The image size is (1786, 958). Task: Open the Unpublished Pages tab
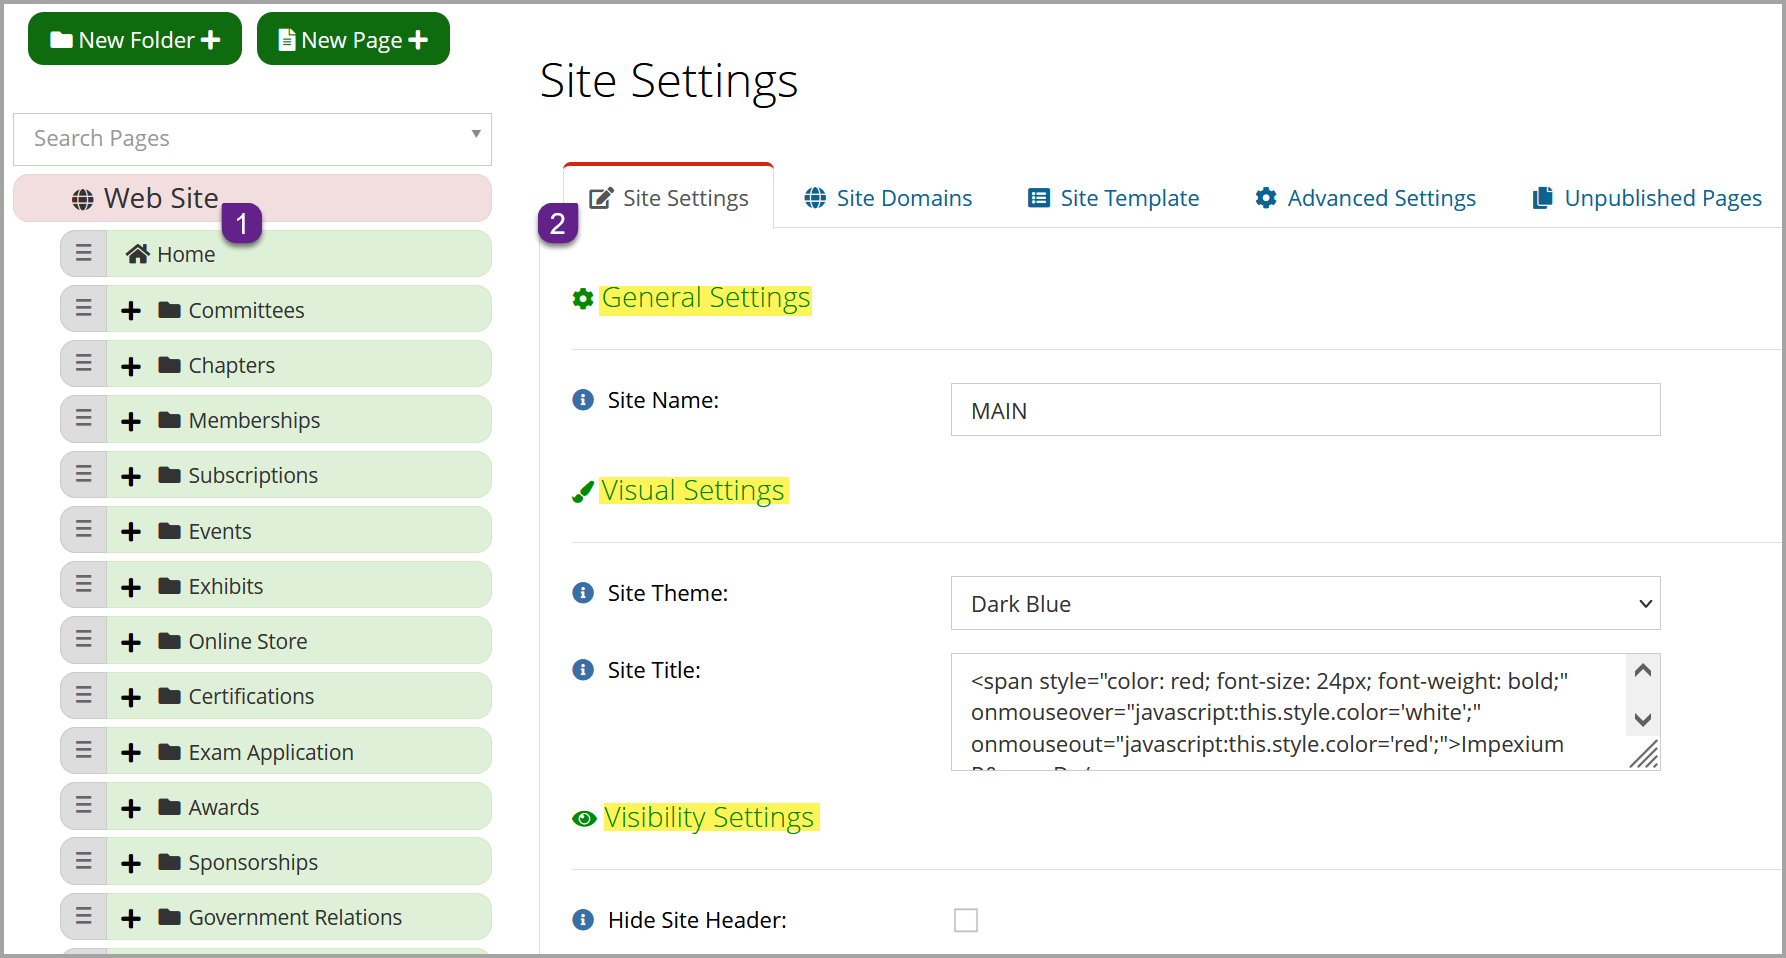[1647, 198]
